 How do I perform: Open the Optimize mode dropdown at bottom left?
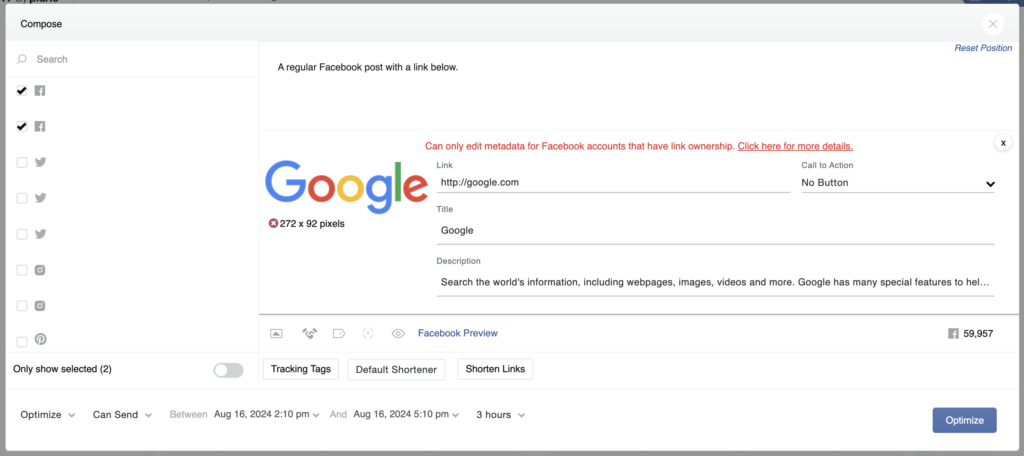coord(48,415)
